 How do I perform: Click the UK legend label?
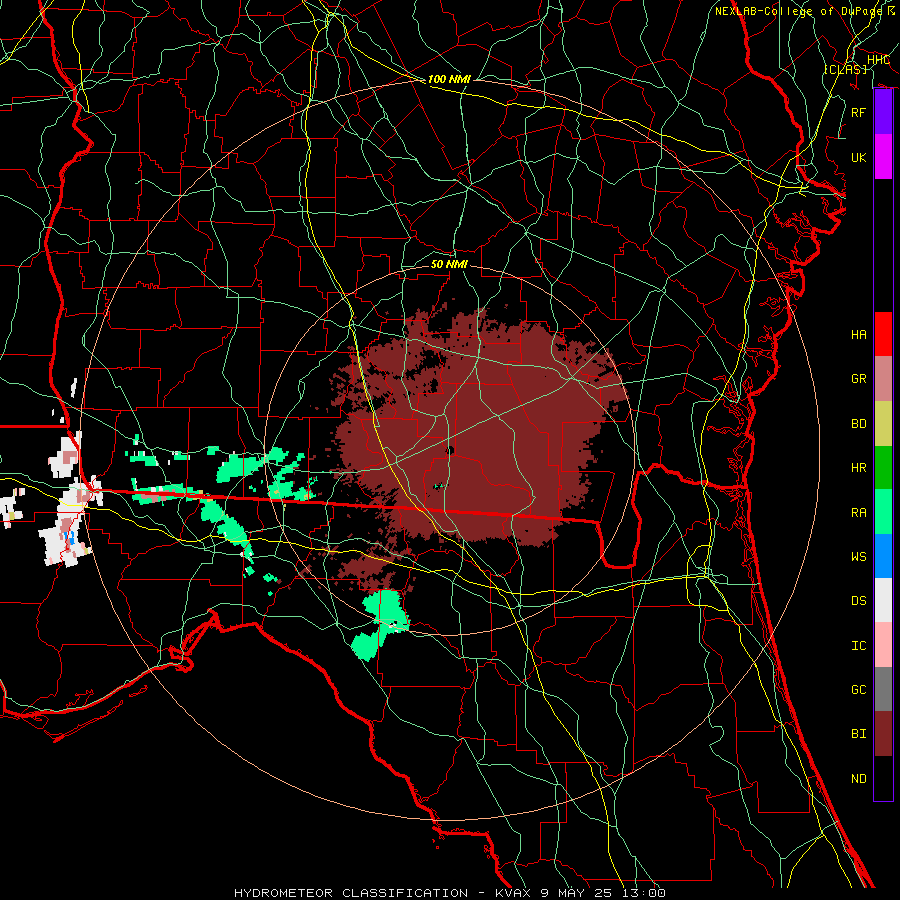[859, 157]
